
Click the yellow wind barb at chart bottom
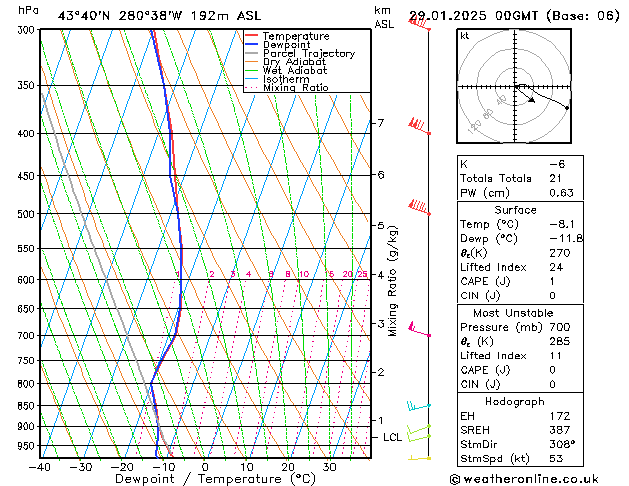pos(419,458)
